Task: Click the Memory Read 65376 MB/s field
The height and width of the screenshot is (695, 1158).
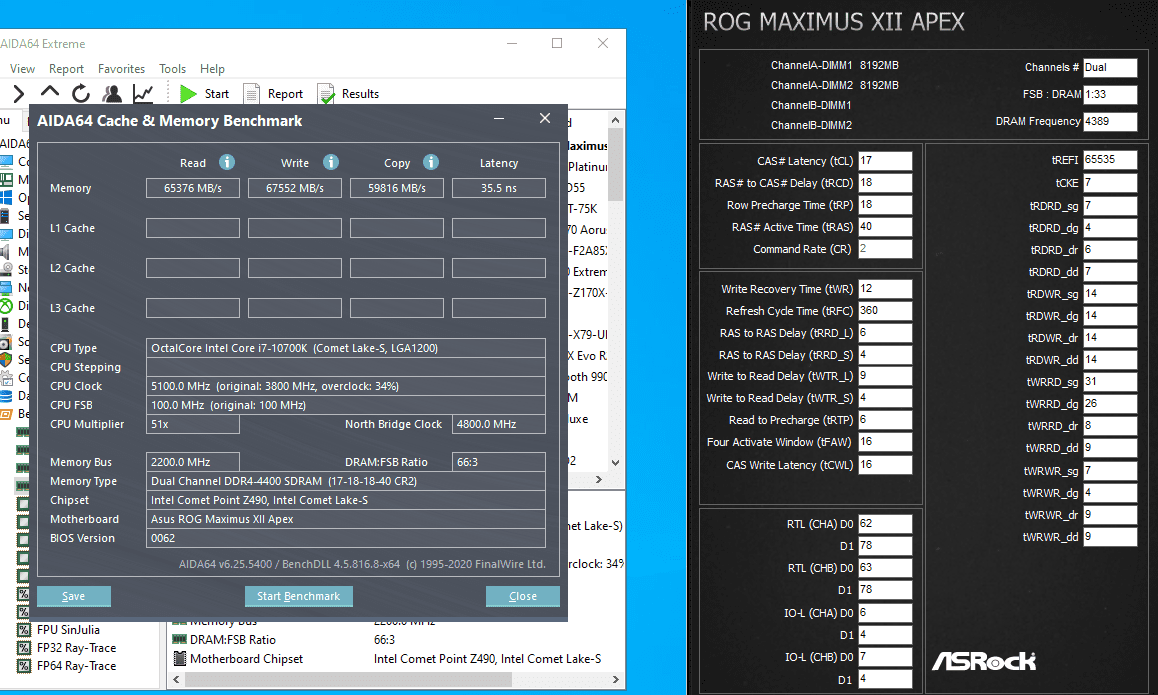Action: click(x=193, y=188)
